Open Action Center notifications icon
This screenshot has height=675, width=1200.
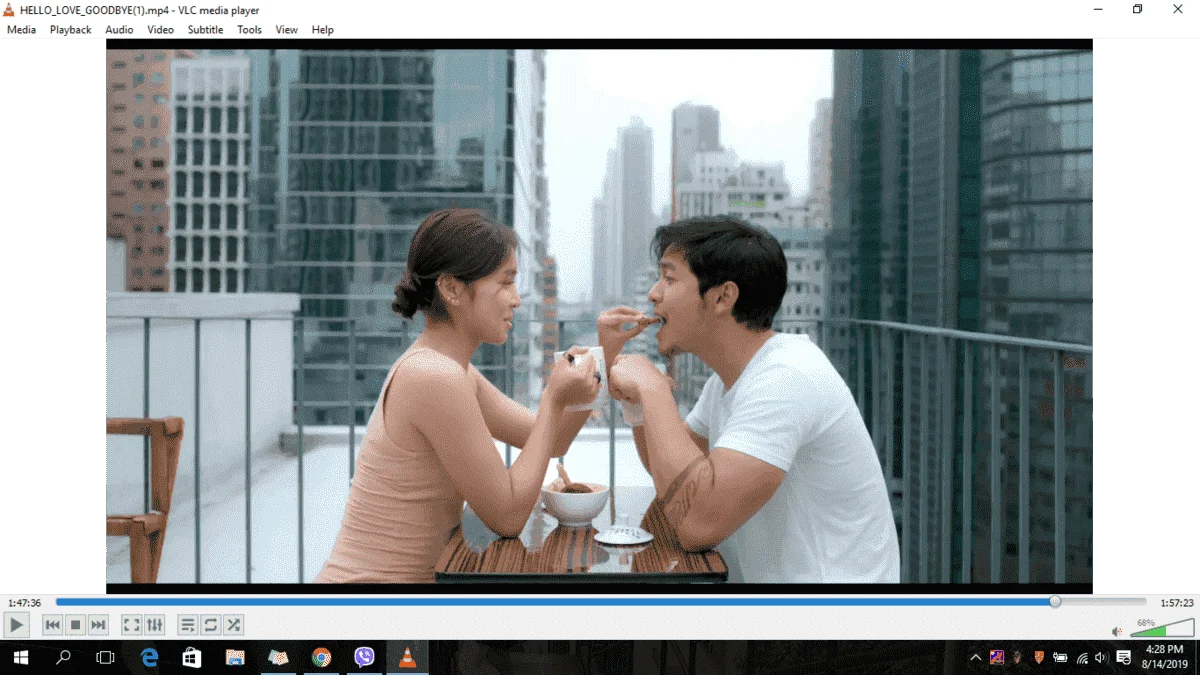point(1123,658)
